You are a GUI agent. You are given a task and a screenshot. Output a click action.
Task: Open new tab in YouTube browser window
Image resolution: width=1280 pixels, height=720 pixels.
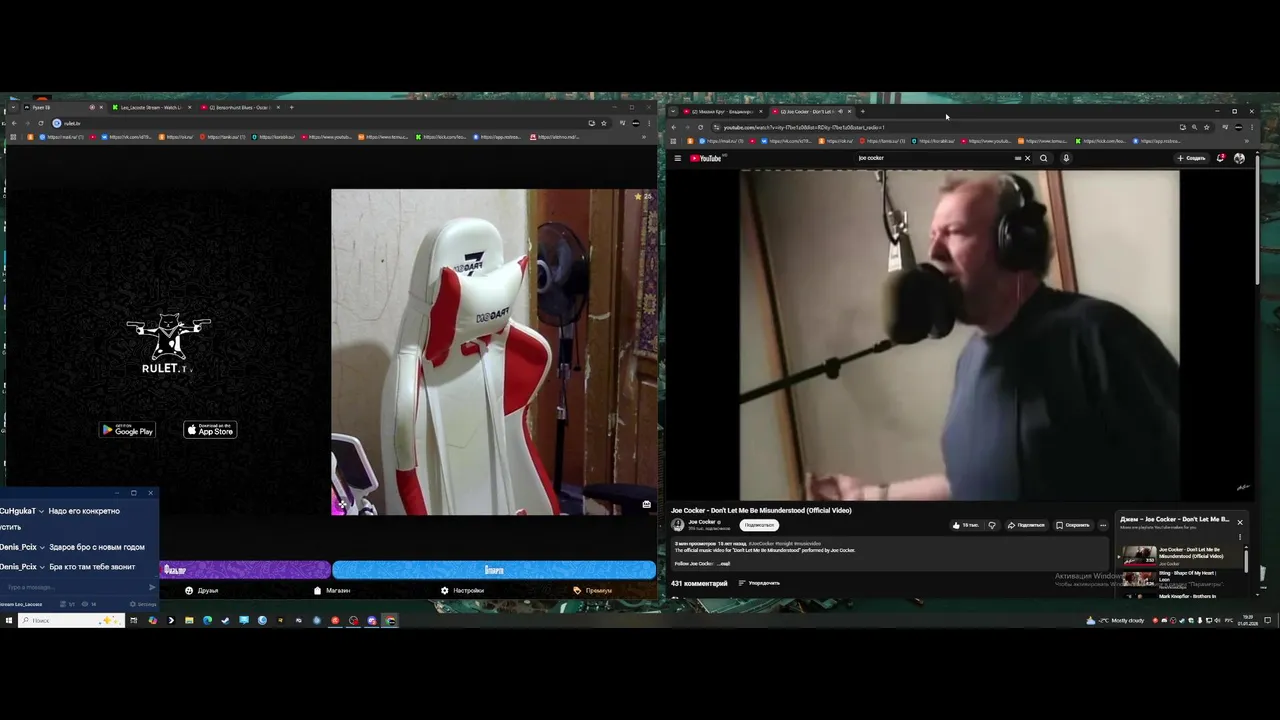point(862,112)
